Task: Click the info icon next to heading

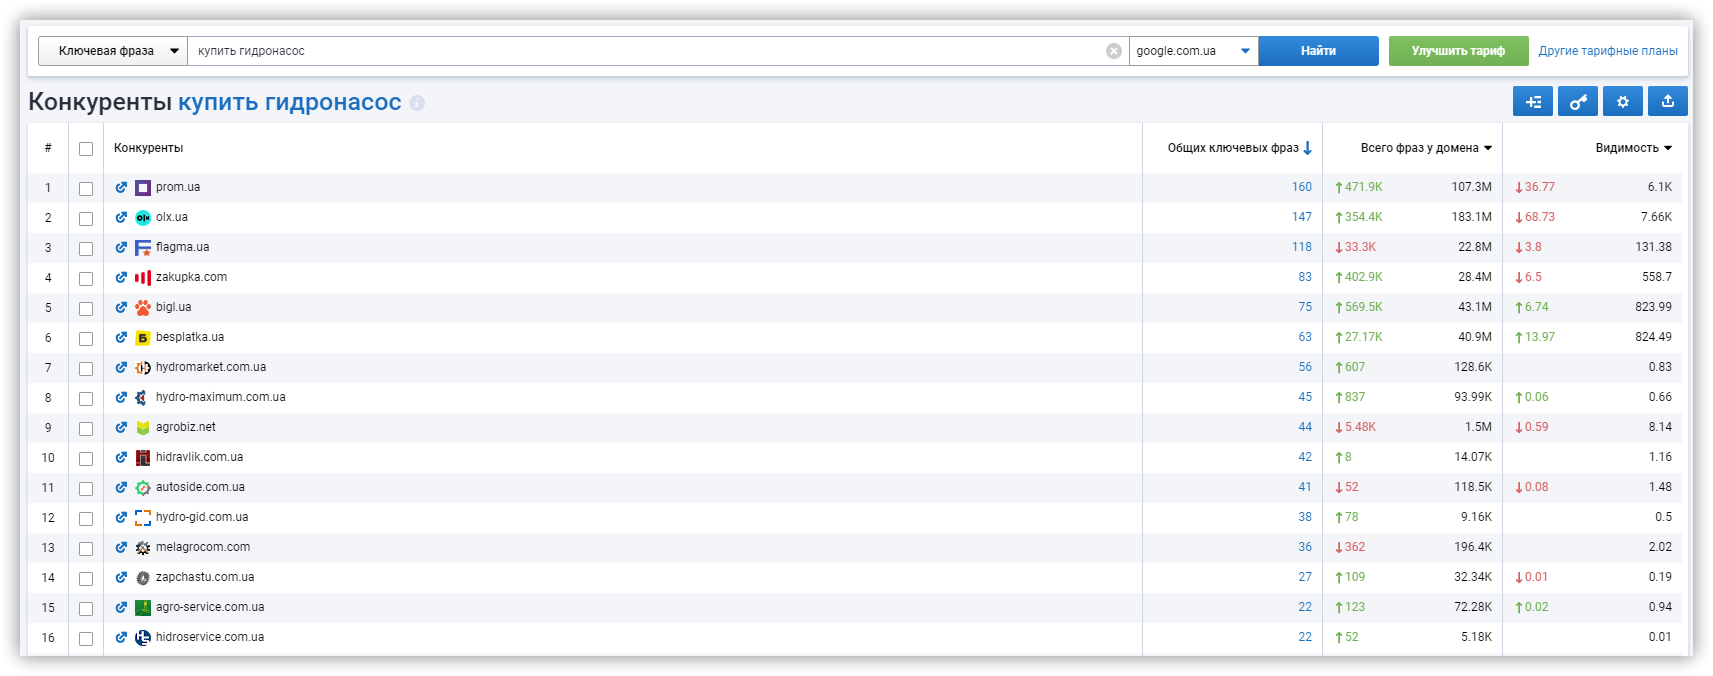Action: [x=417, y=103]
